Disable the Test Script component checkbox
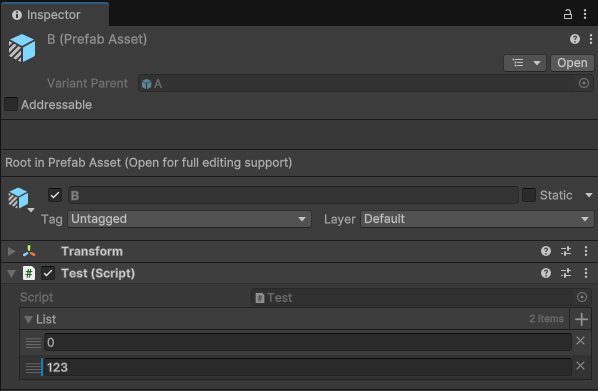Image resolution: width=598 pixels, height=391 pixels. point(48,273)
